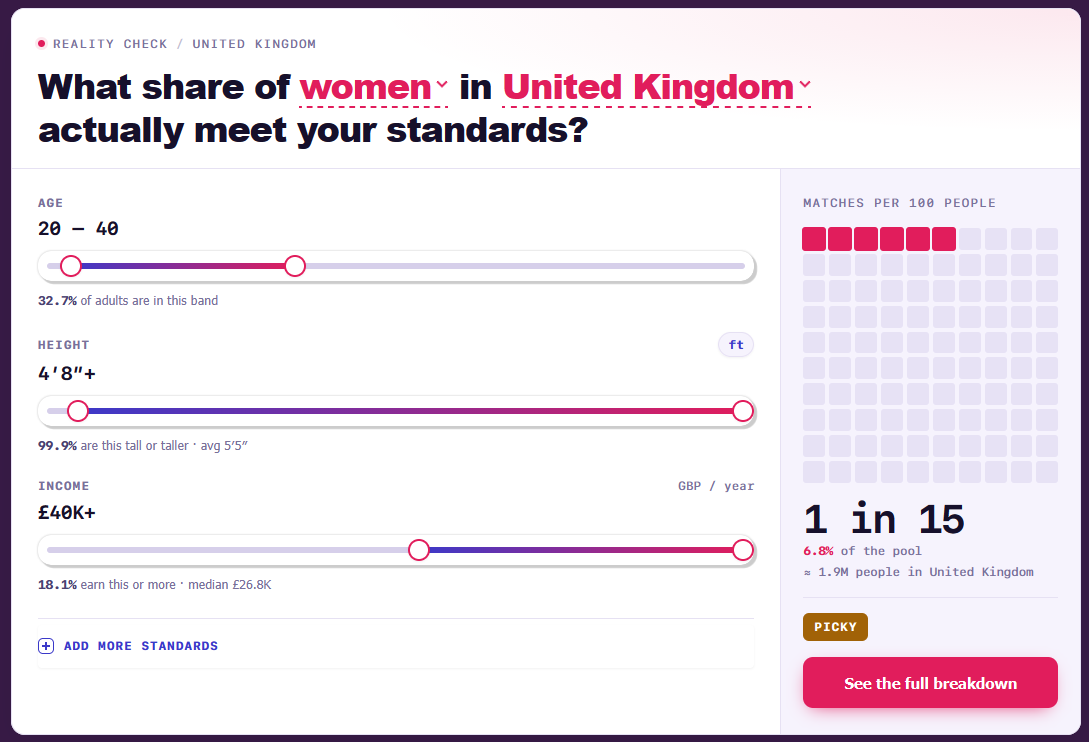The height and width of the screenshot is (742, 1089).
Task: Click the red Reality Check dot
Action: (42, 44)
